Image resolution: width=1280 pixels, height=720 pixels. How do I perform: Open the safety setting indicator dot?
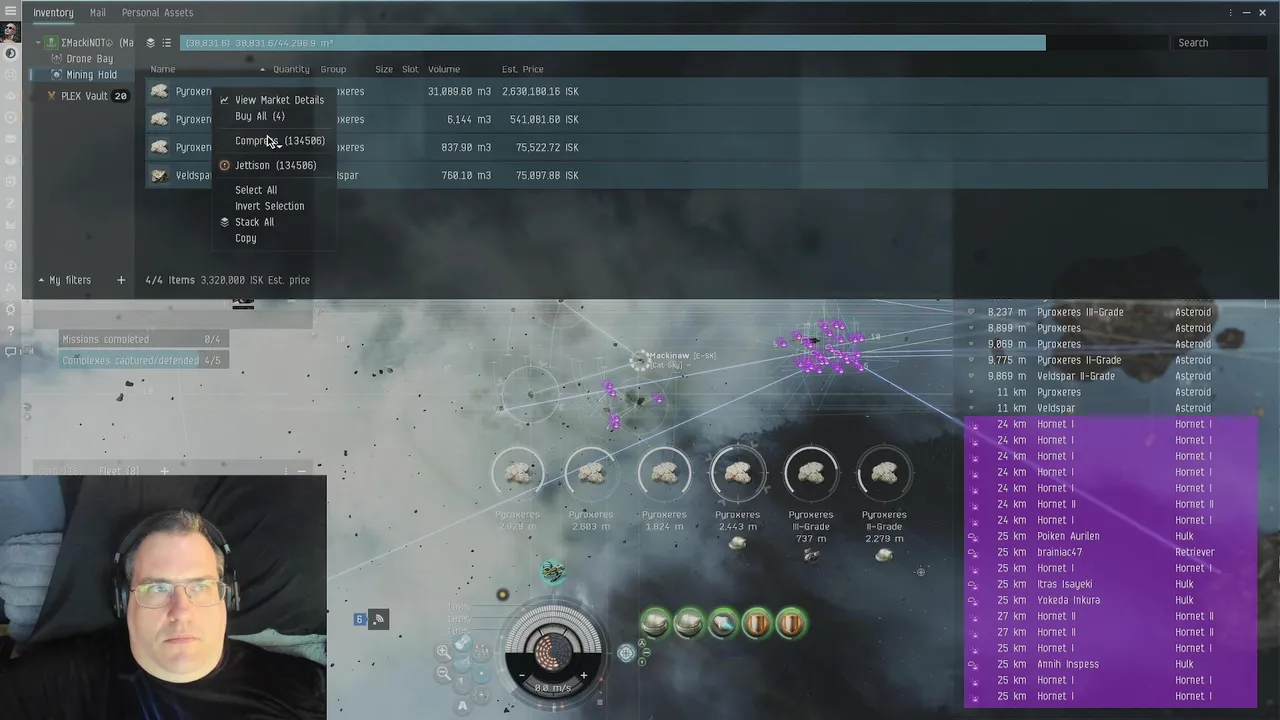503,594
